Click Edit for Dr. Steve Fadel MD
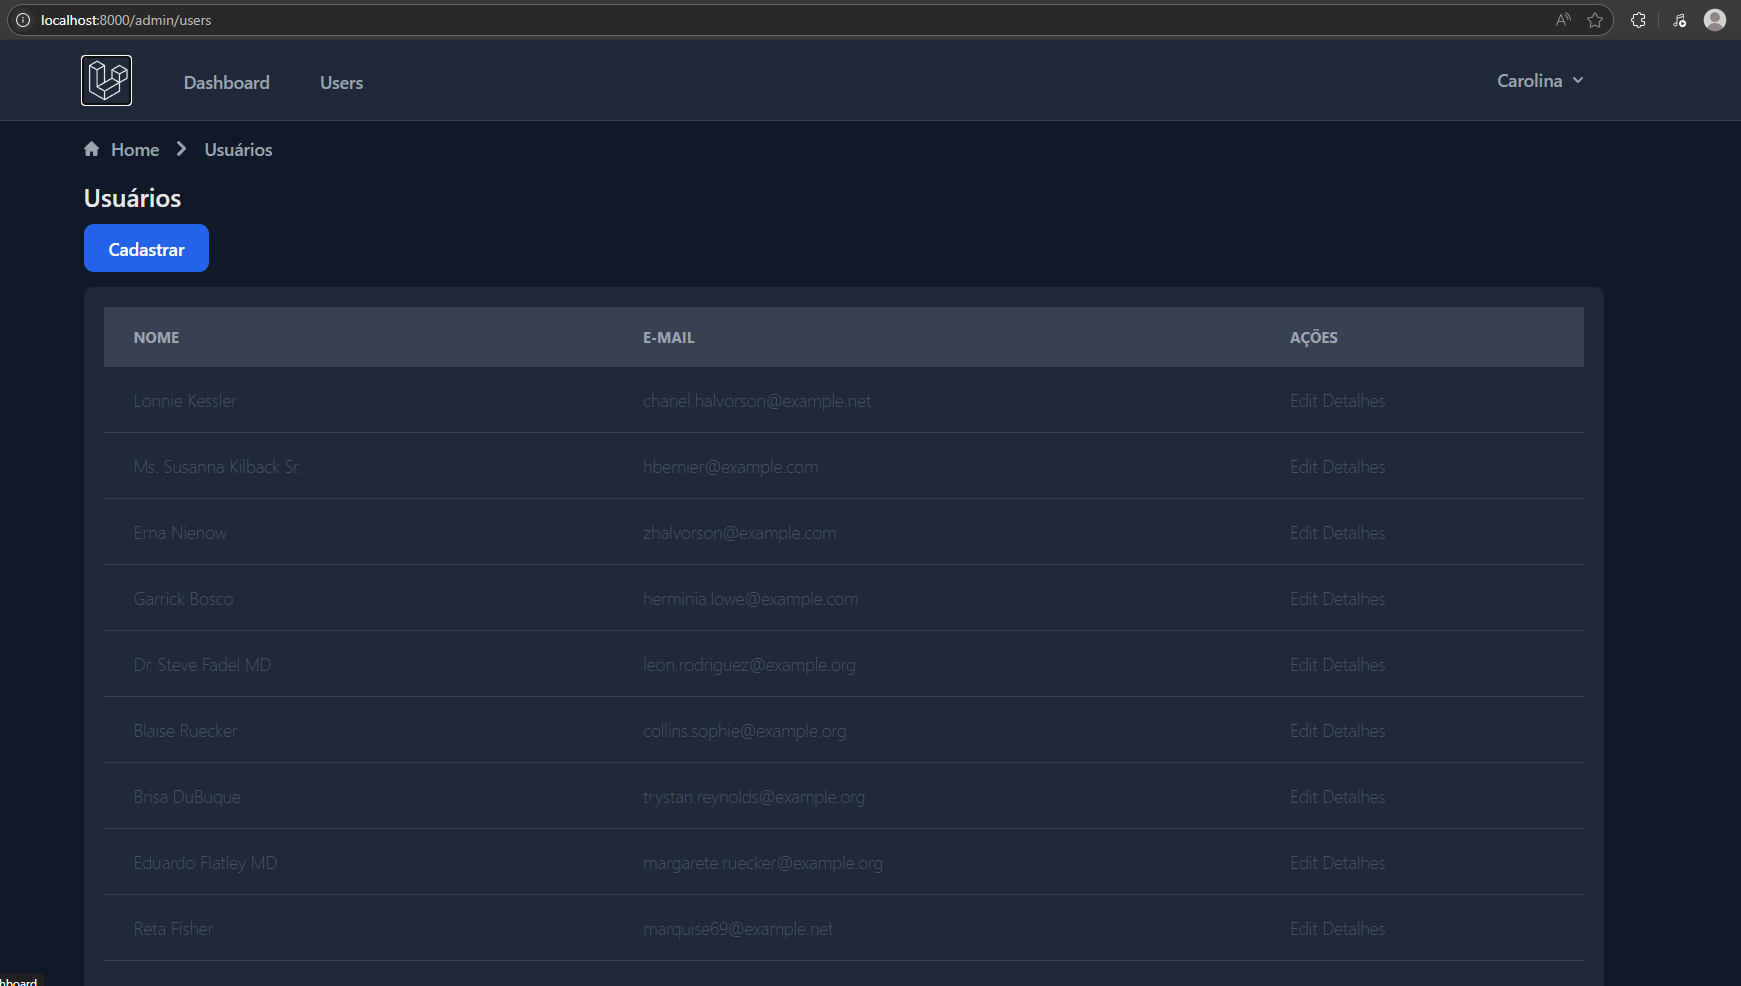This screenshot has width=1741, height=986. 1303,664
